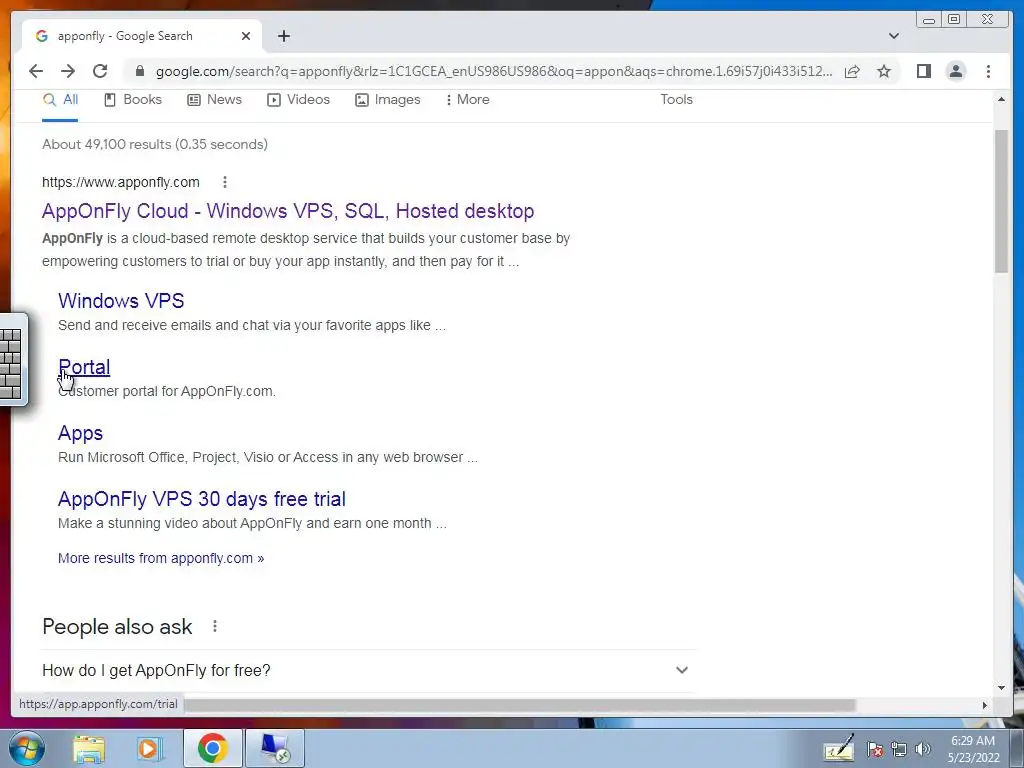Click the address bar URL
This screenshot has width=1024, height=768.
tap(494, 71)
